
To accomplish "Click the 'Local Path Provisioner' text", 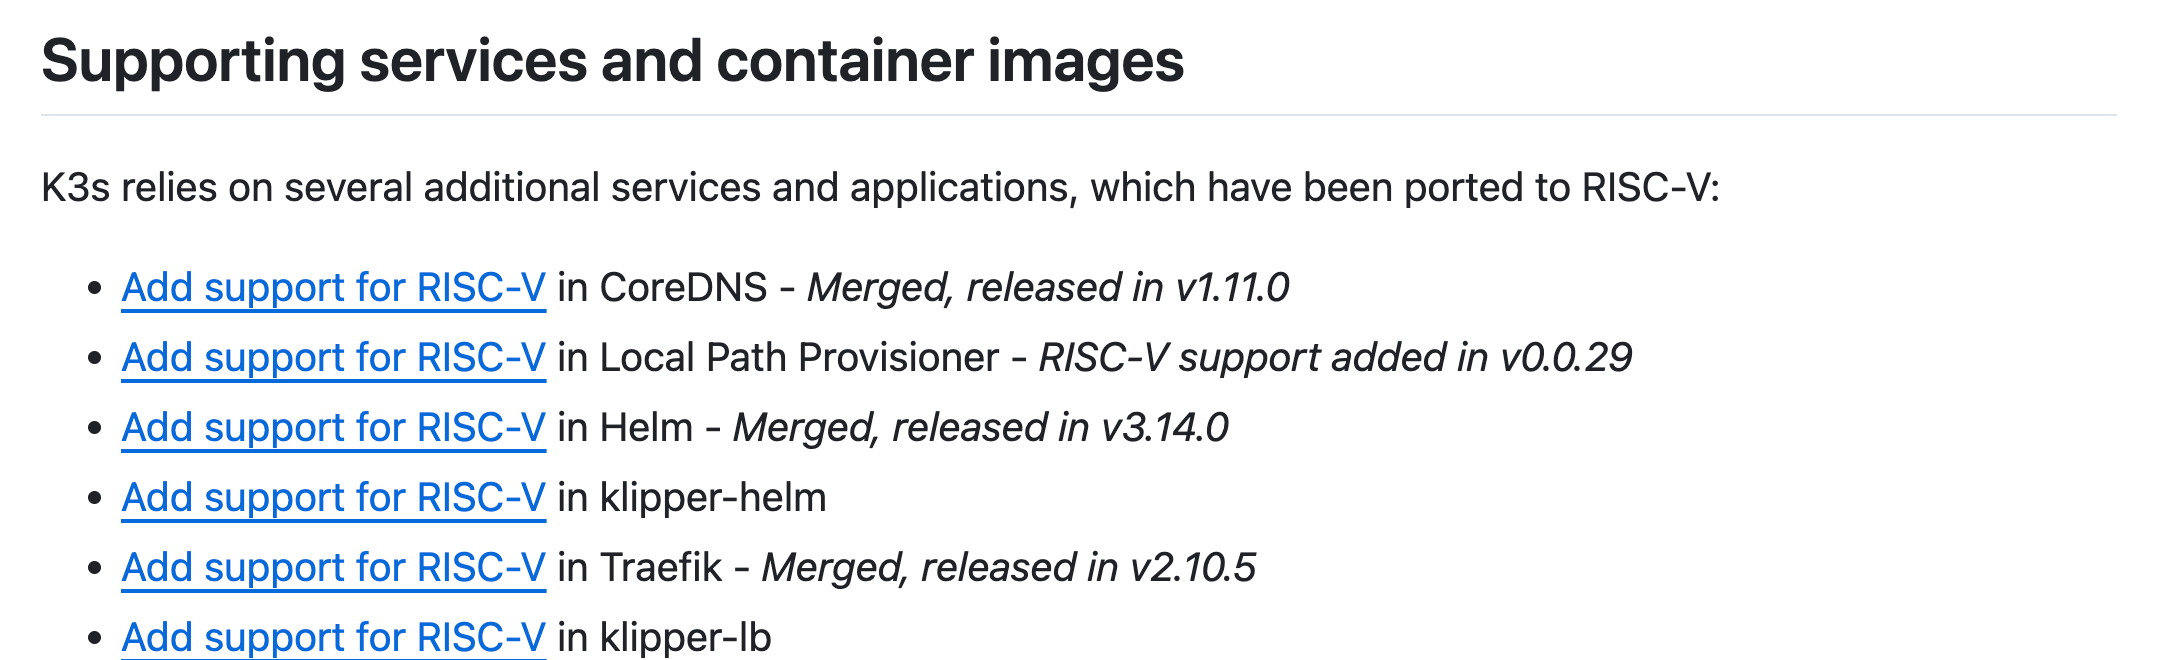I will [799, 358].
